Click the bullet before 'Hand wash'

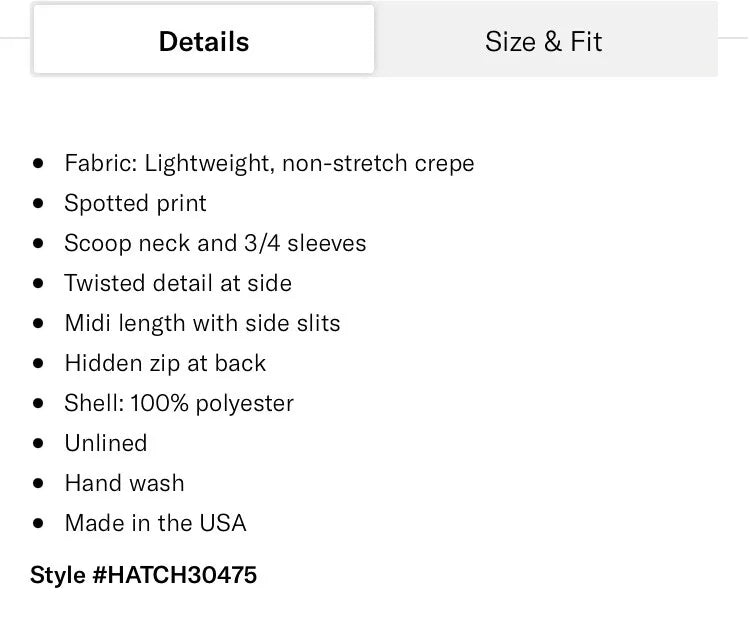click(39, 483)
